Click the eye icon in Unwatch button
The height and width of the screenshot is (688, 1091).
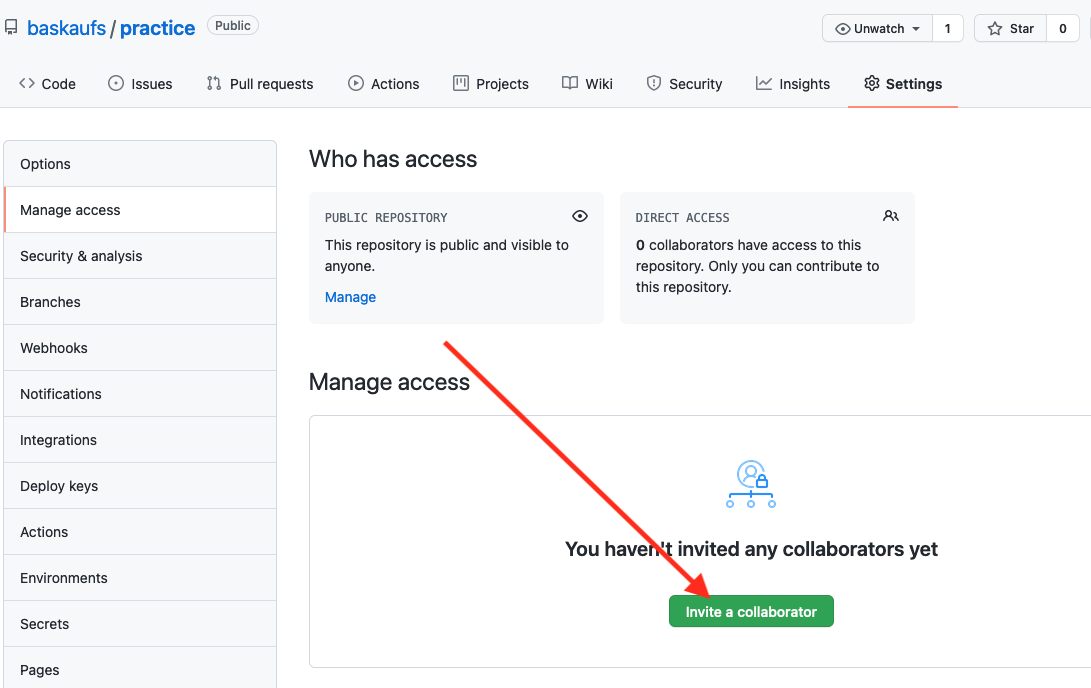(843, 29)
